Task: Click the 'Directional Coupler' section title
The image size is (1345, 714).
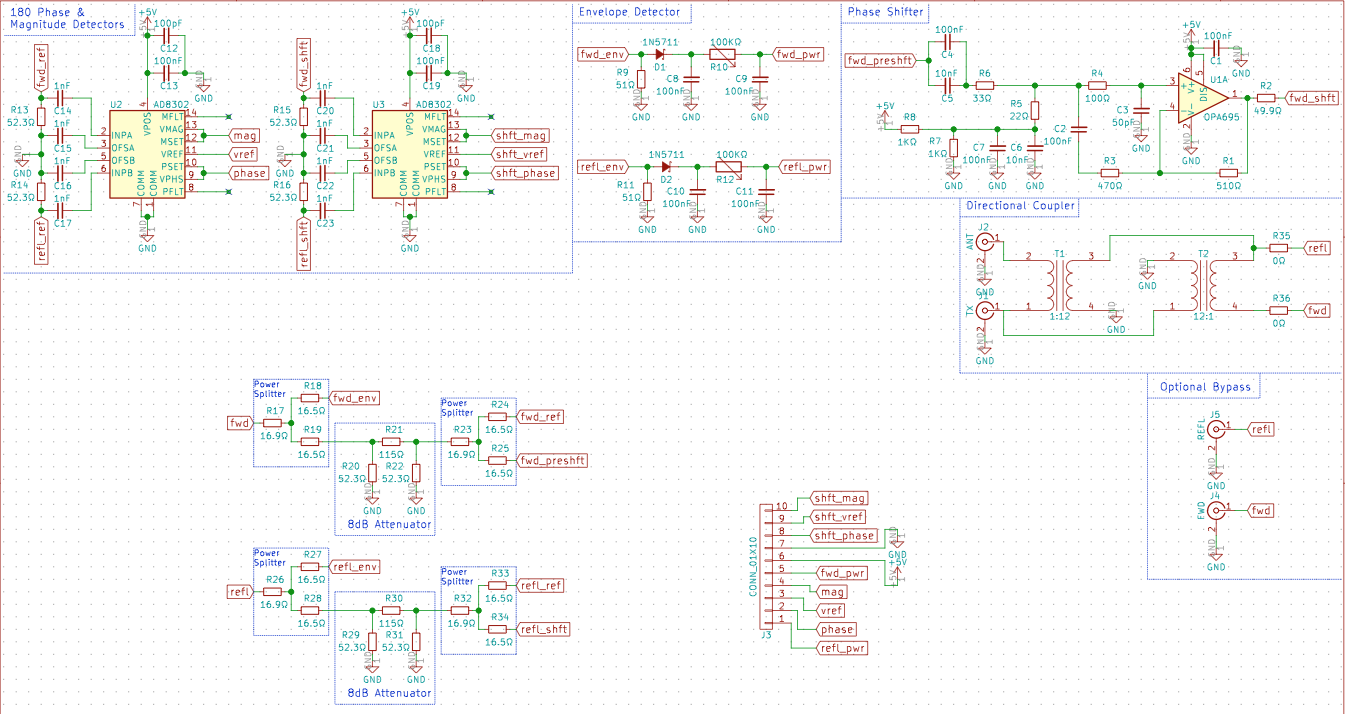Action: (x=1021, y=206)
